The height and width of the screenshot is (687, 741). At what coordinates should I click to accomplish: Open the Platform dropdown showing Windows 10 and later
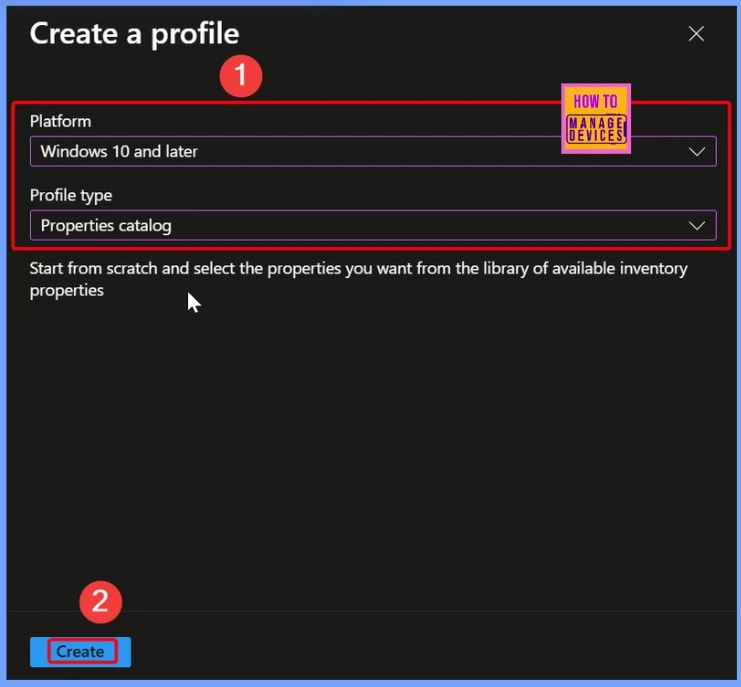click(373, 151)
